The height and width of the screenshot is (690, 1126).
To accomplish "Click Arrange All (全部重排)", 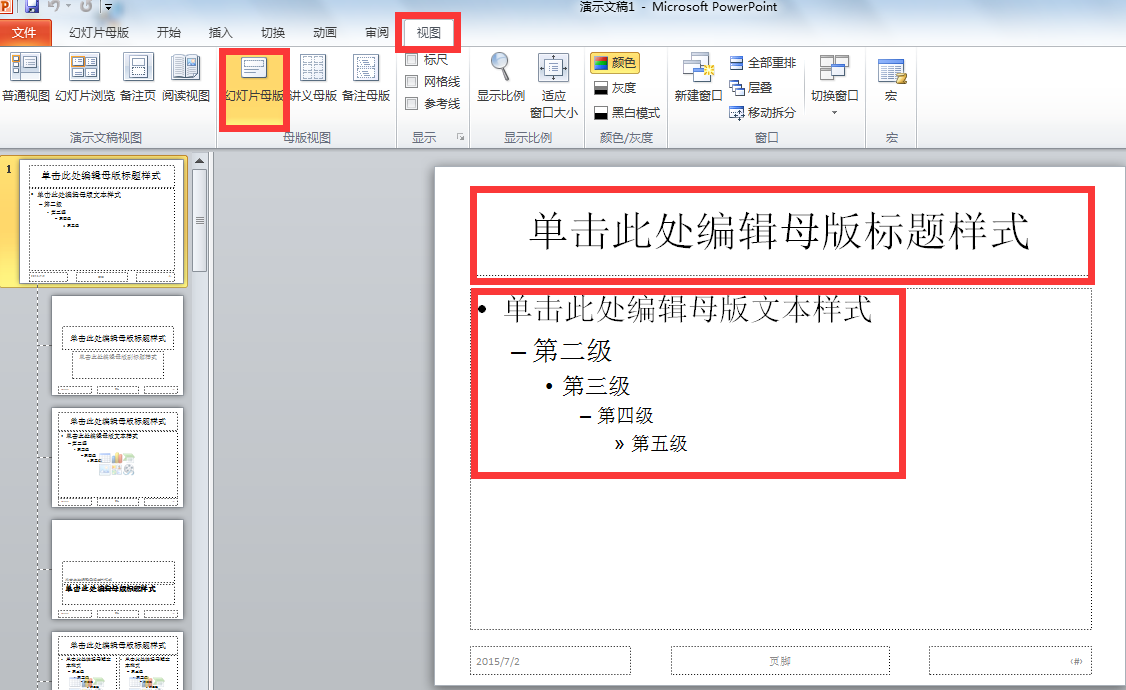I will click(x=763, y=63).
